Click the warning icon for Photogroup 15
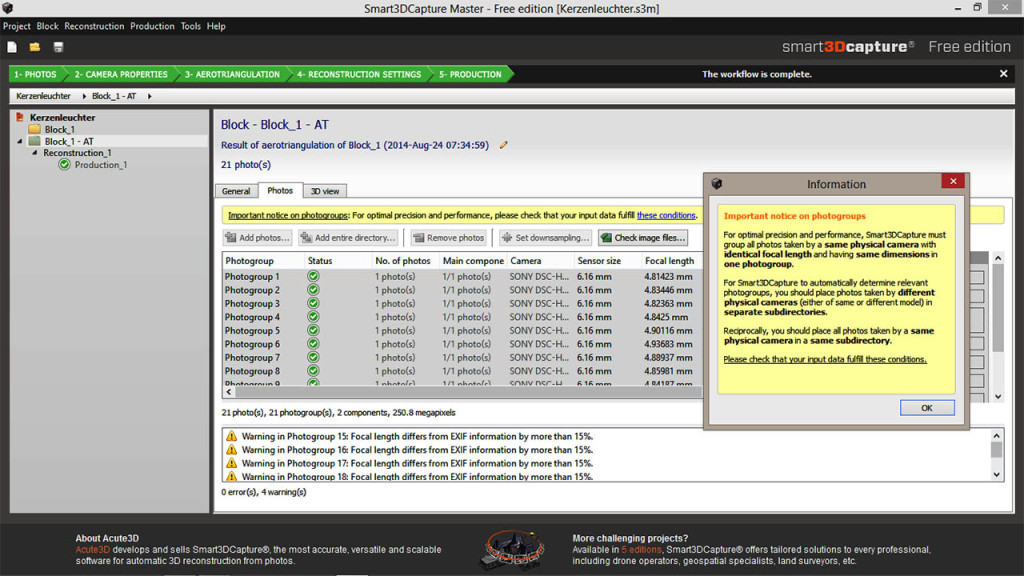The width and height of the screenshot is (1024, 576). pos(231,436)
